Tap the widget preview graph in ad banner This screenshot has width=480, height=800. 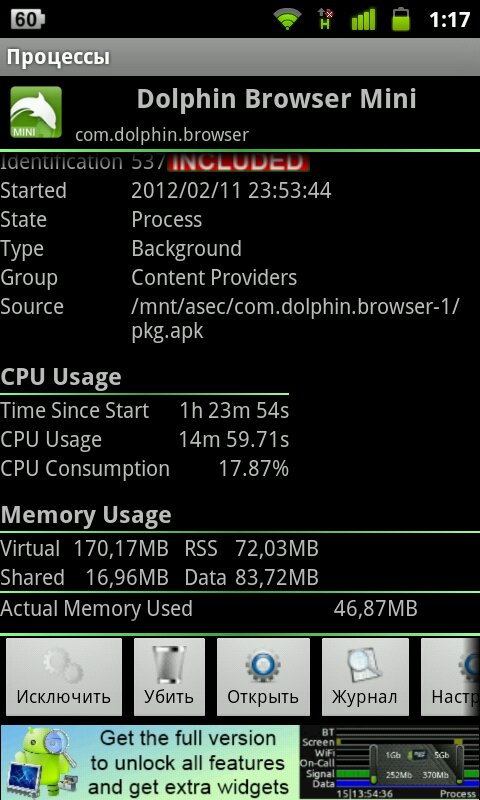pos(390,762)
